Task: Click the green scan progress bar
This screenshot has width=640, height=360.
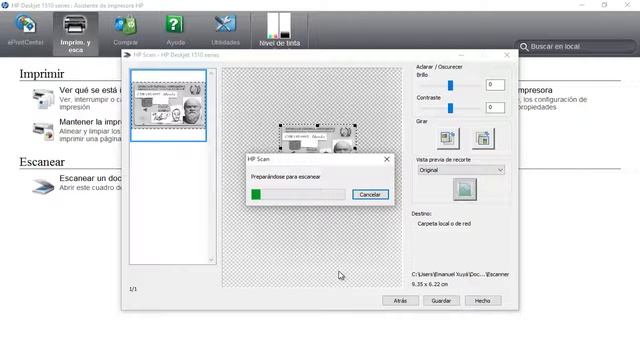Action: [x=256, y=195]
